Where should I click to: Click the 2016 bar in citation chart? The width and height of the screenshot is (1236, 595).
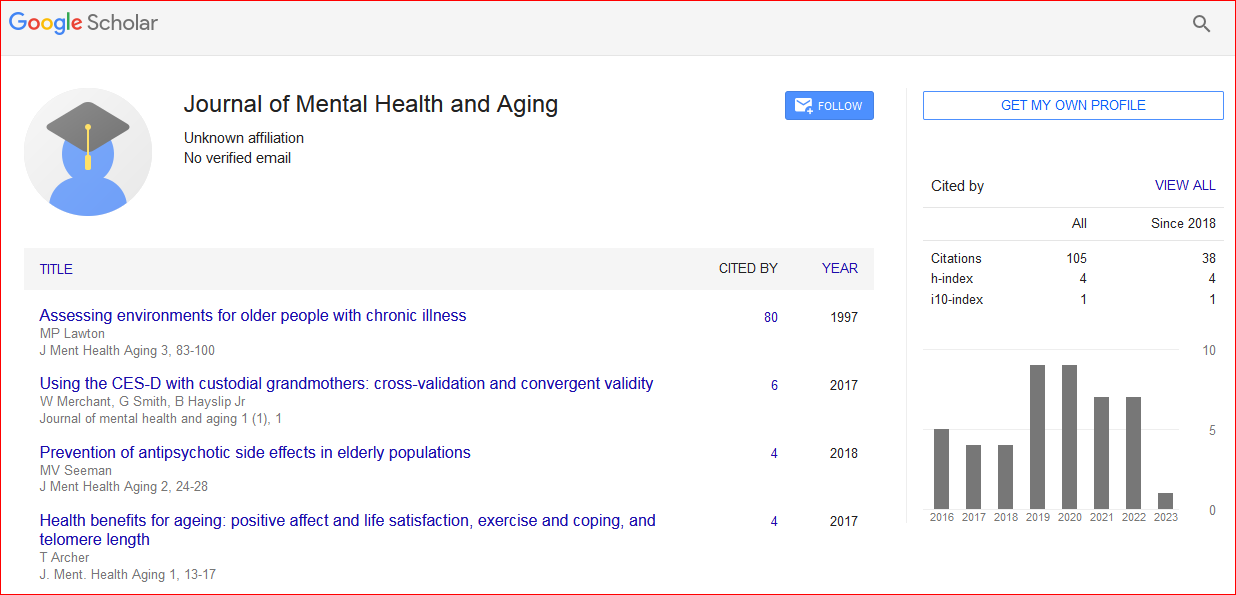pos(942,468)
